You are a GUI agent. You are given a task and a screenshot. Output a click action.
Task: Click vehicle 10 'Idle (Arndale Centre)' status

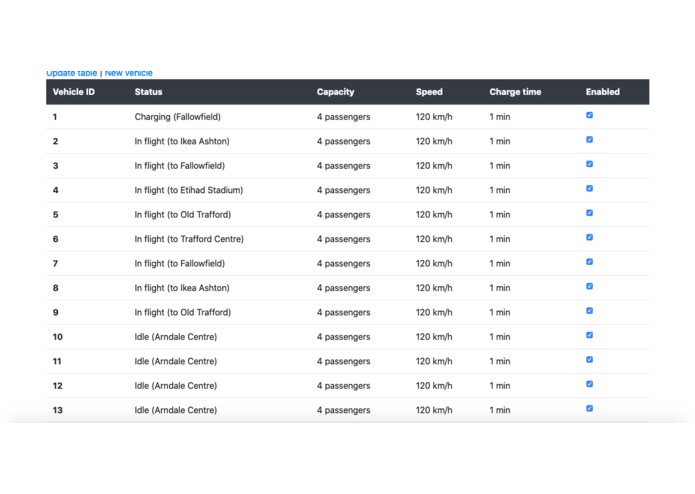tap(176, 337)
